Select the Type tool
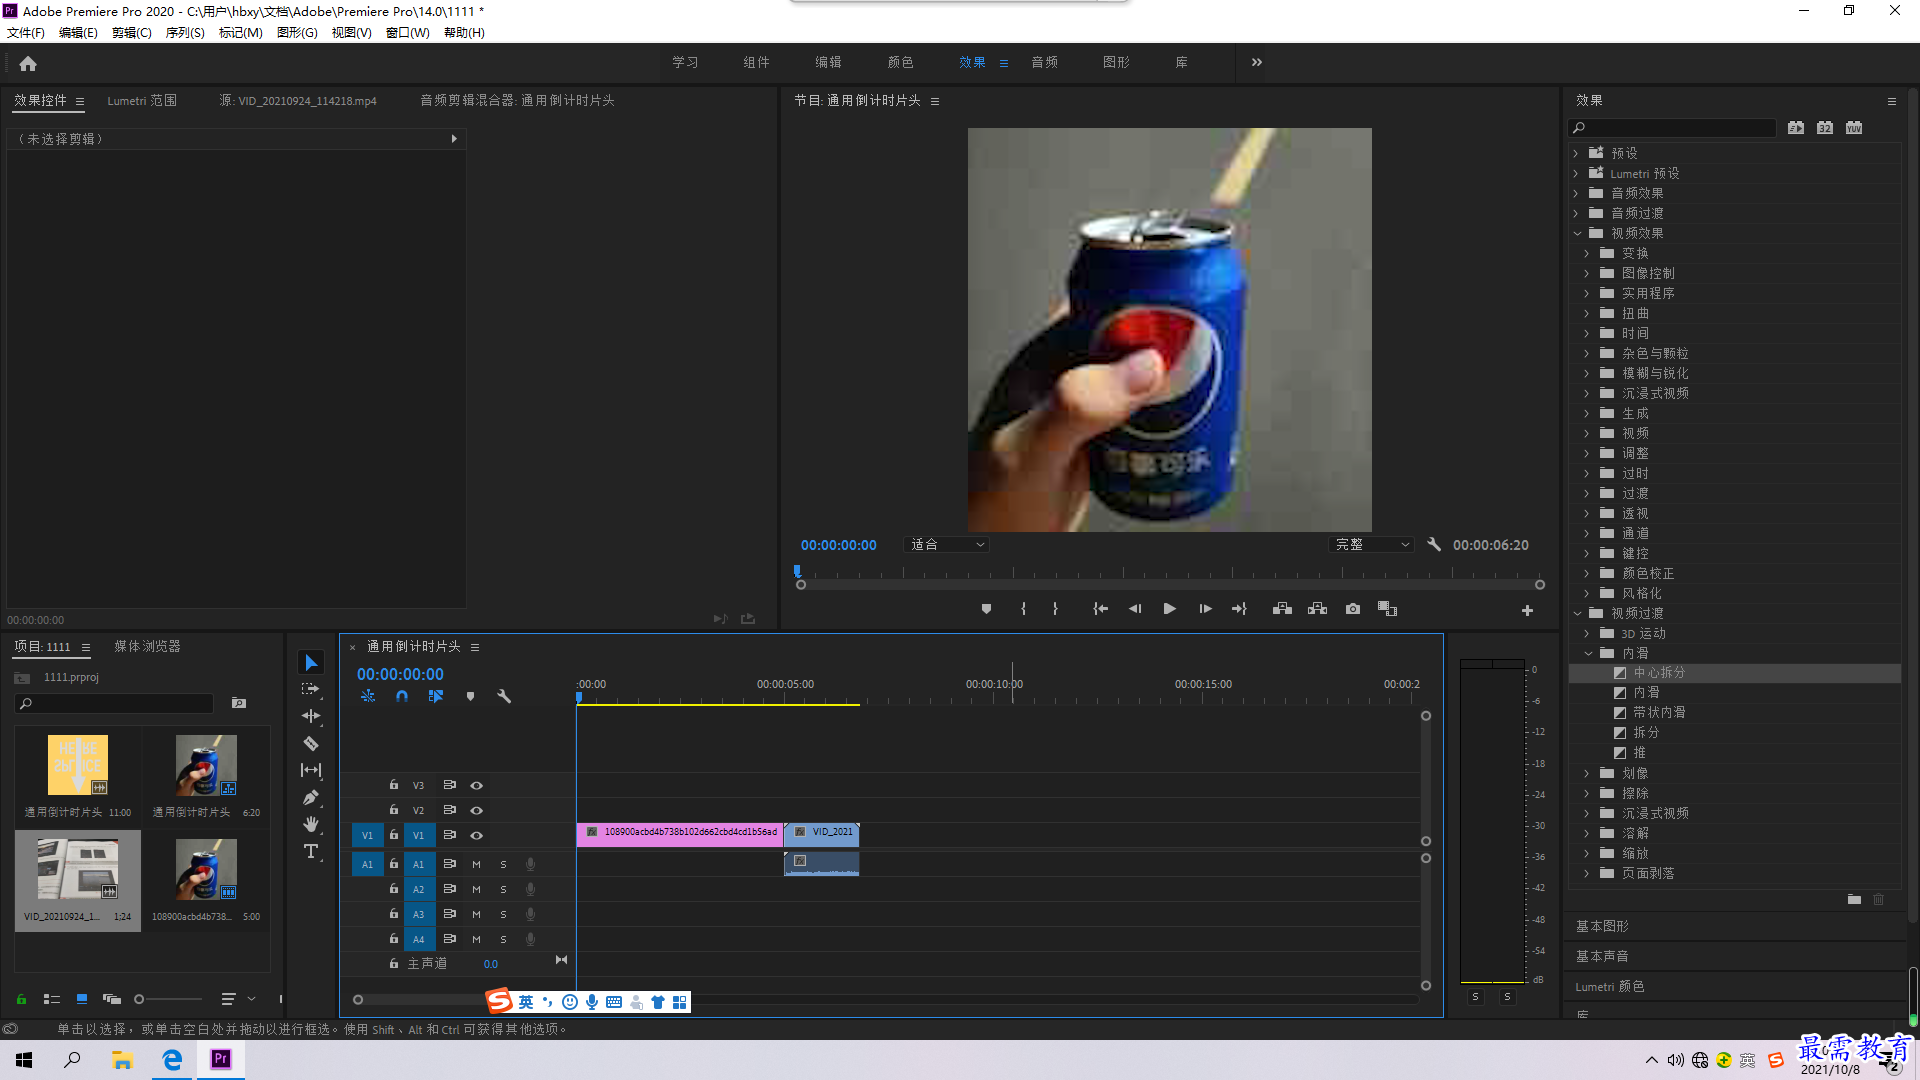 (x=311, y=851)
